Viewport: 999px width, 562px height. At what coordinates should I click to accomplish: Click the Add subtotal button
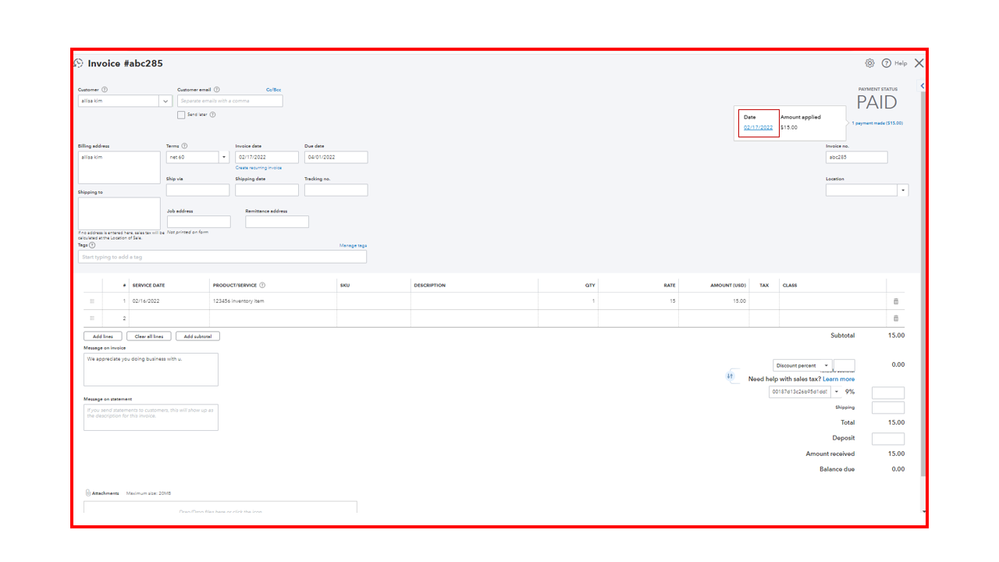click(x=198, y=336)
